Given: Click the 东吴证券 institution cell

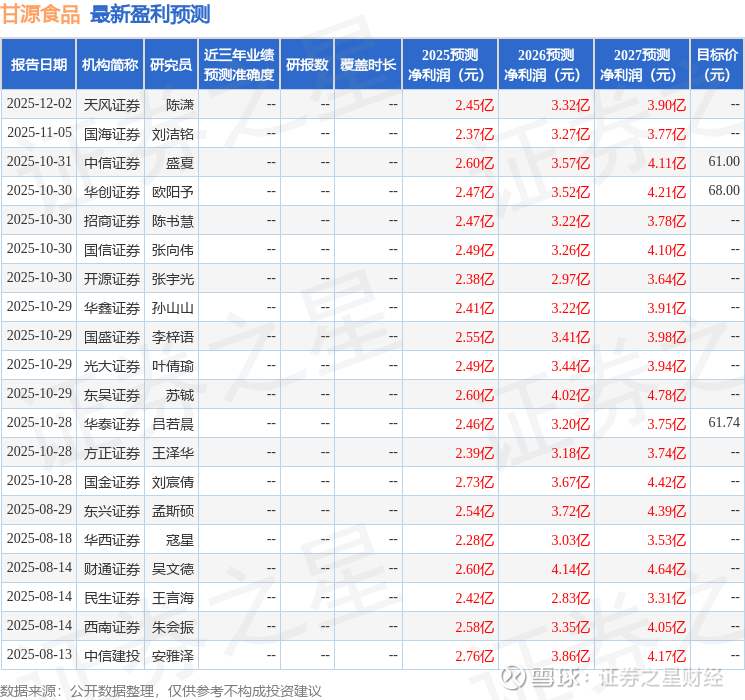Looking at the screenshot, I should click(112, 395).
